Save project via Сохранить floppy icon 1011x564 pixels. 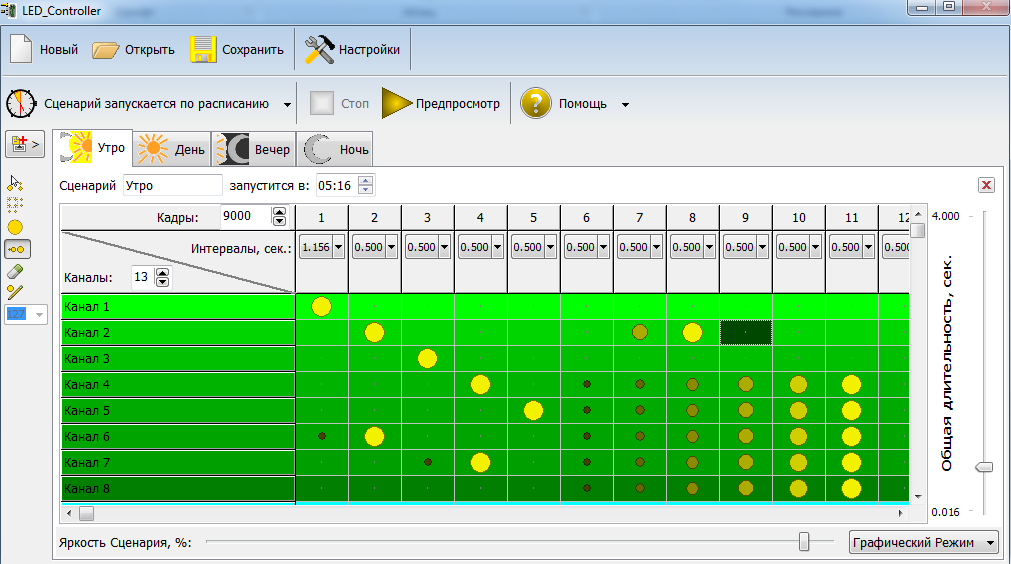click(x=203, y=49)
